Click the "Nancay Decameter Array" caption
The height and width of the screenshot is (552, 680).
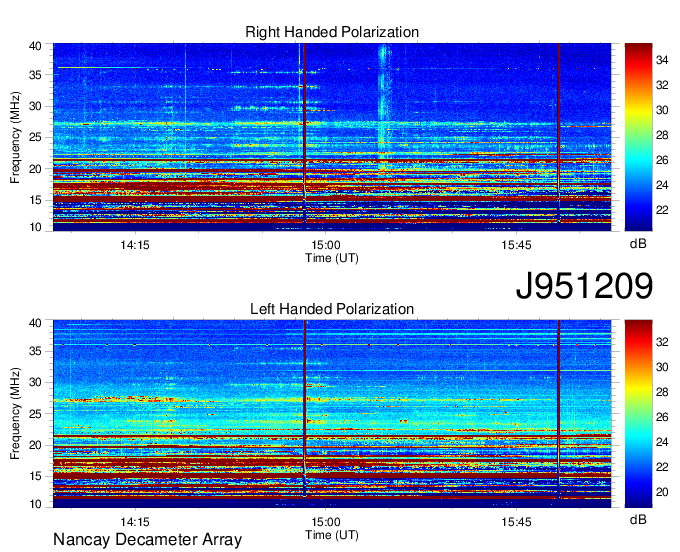(x=147, y=539)
